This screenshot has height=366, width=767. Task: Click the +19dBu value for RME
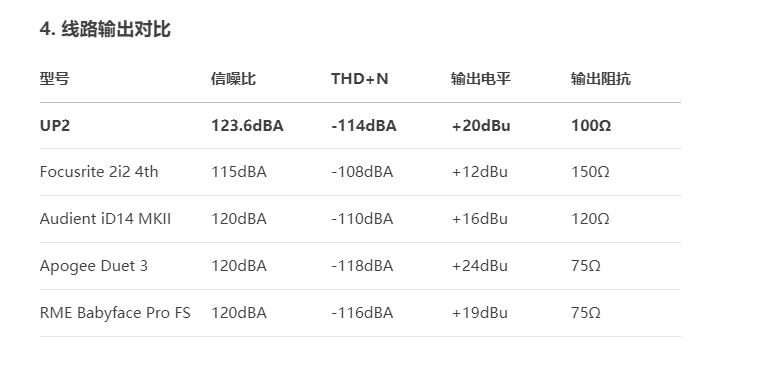479,313
